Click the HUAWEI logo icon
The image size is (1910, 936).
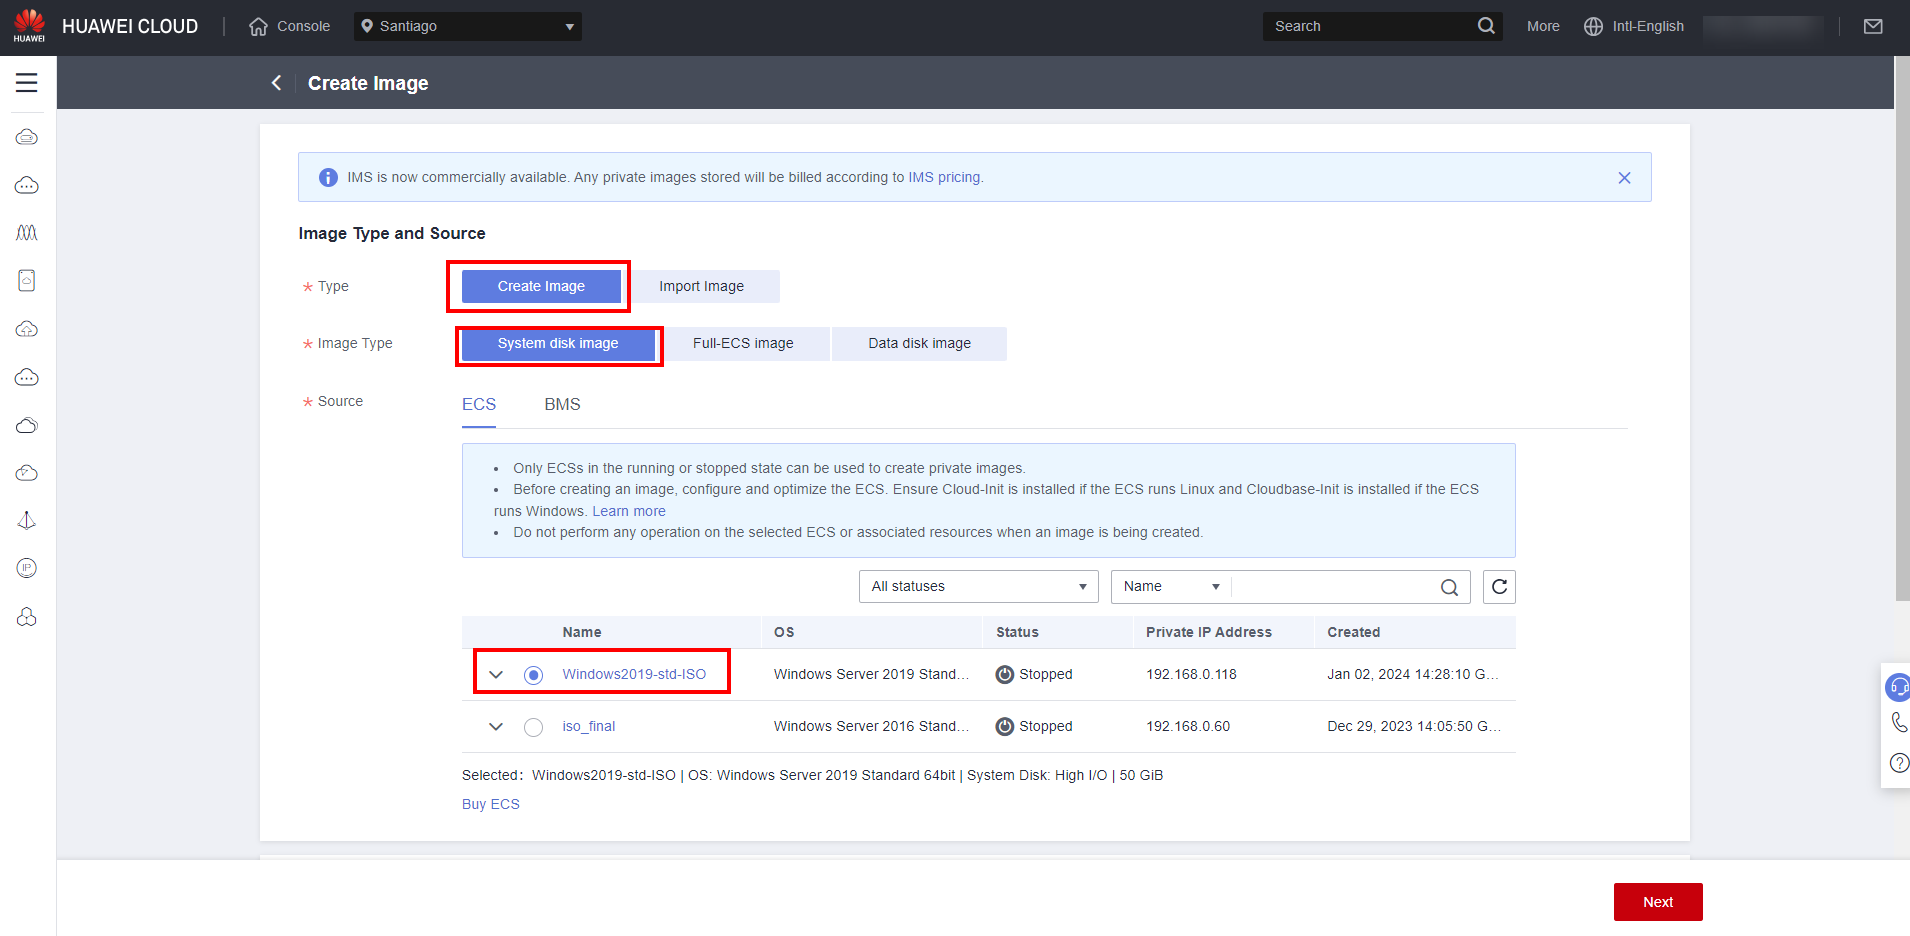tap(29, 26)
